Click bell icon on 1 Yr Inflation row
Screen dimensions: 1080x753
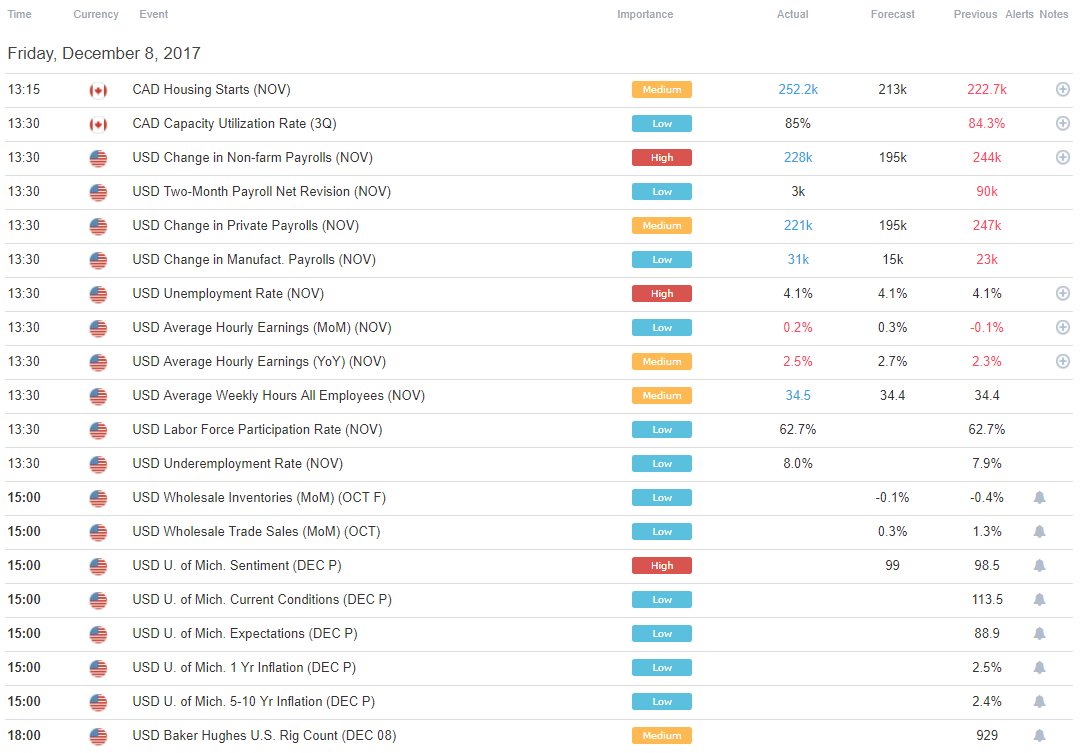click(x=1039, y=668)
